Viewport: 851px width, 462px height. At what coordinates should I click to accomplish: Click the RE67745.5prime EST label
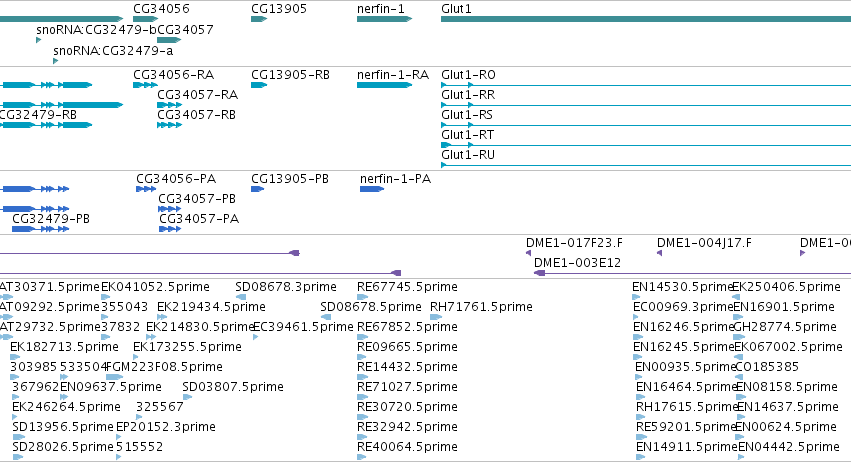point(407,287)
